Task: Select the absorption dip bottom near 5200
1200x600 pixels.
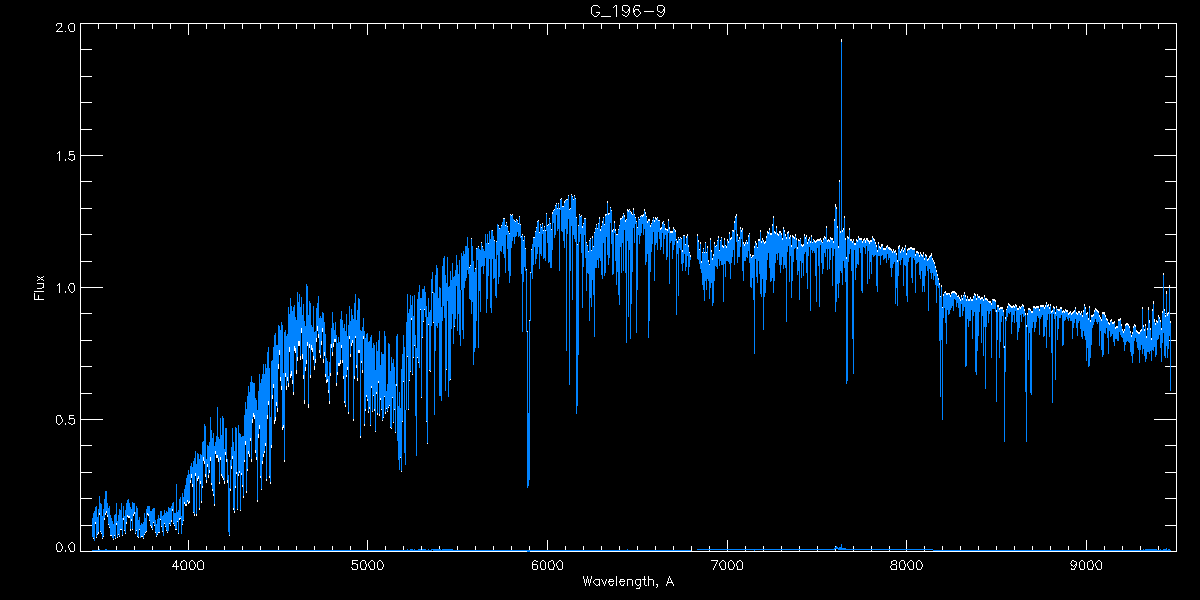Action: [401, 468]
